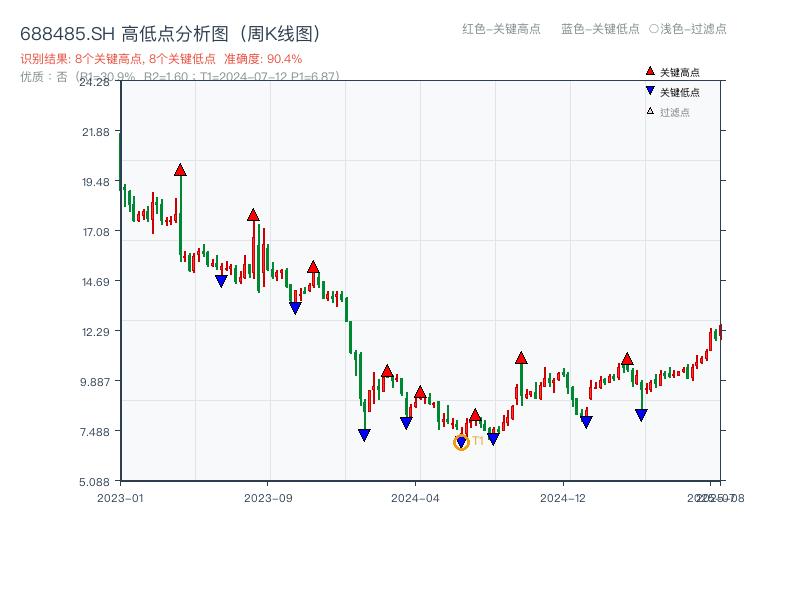The width and height of the screenshot is (800, 600).
Task: Click the blue triangle in 关键低点 legend
Action: tap(650, 91)
